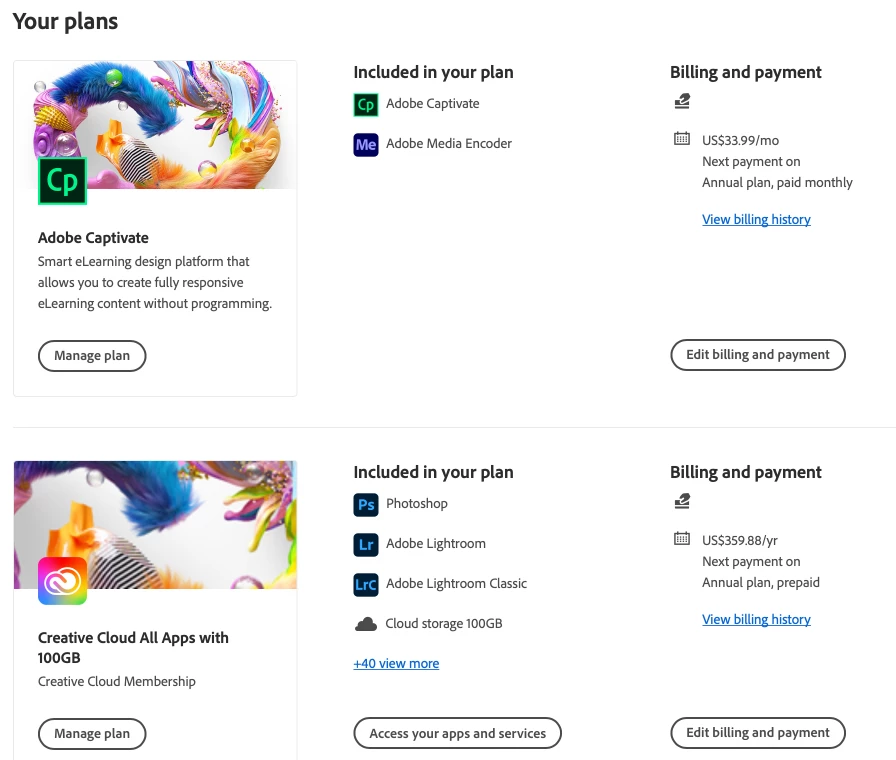Click the payment method icon for Captivate plan

point(682,101)
